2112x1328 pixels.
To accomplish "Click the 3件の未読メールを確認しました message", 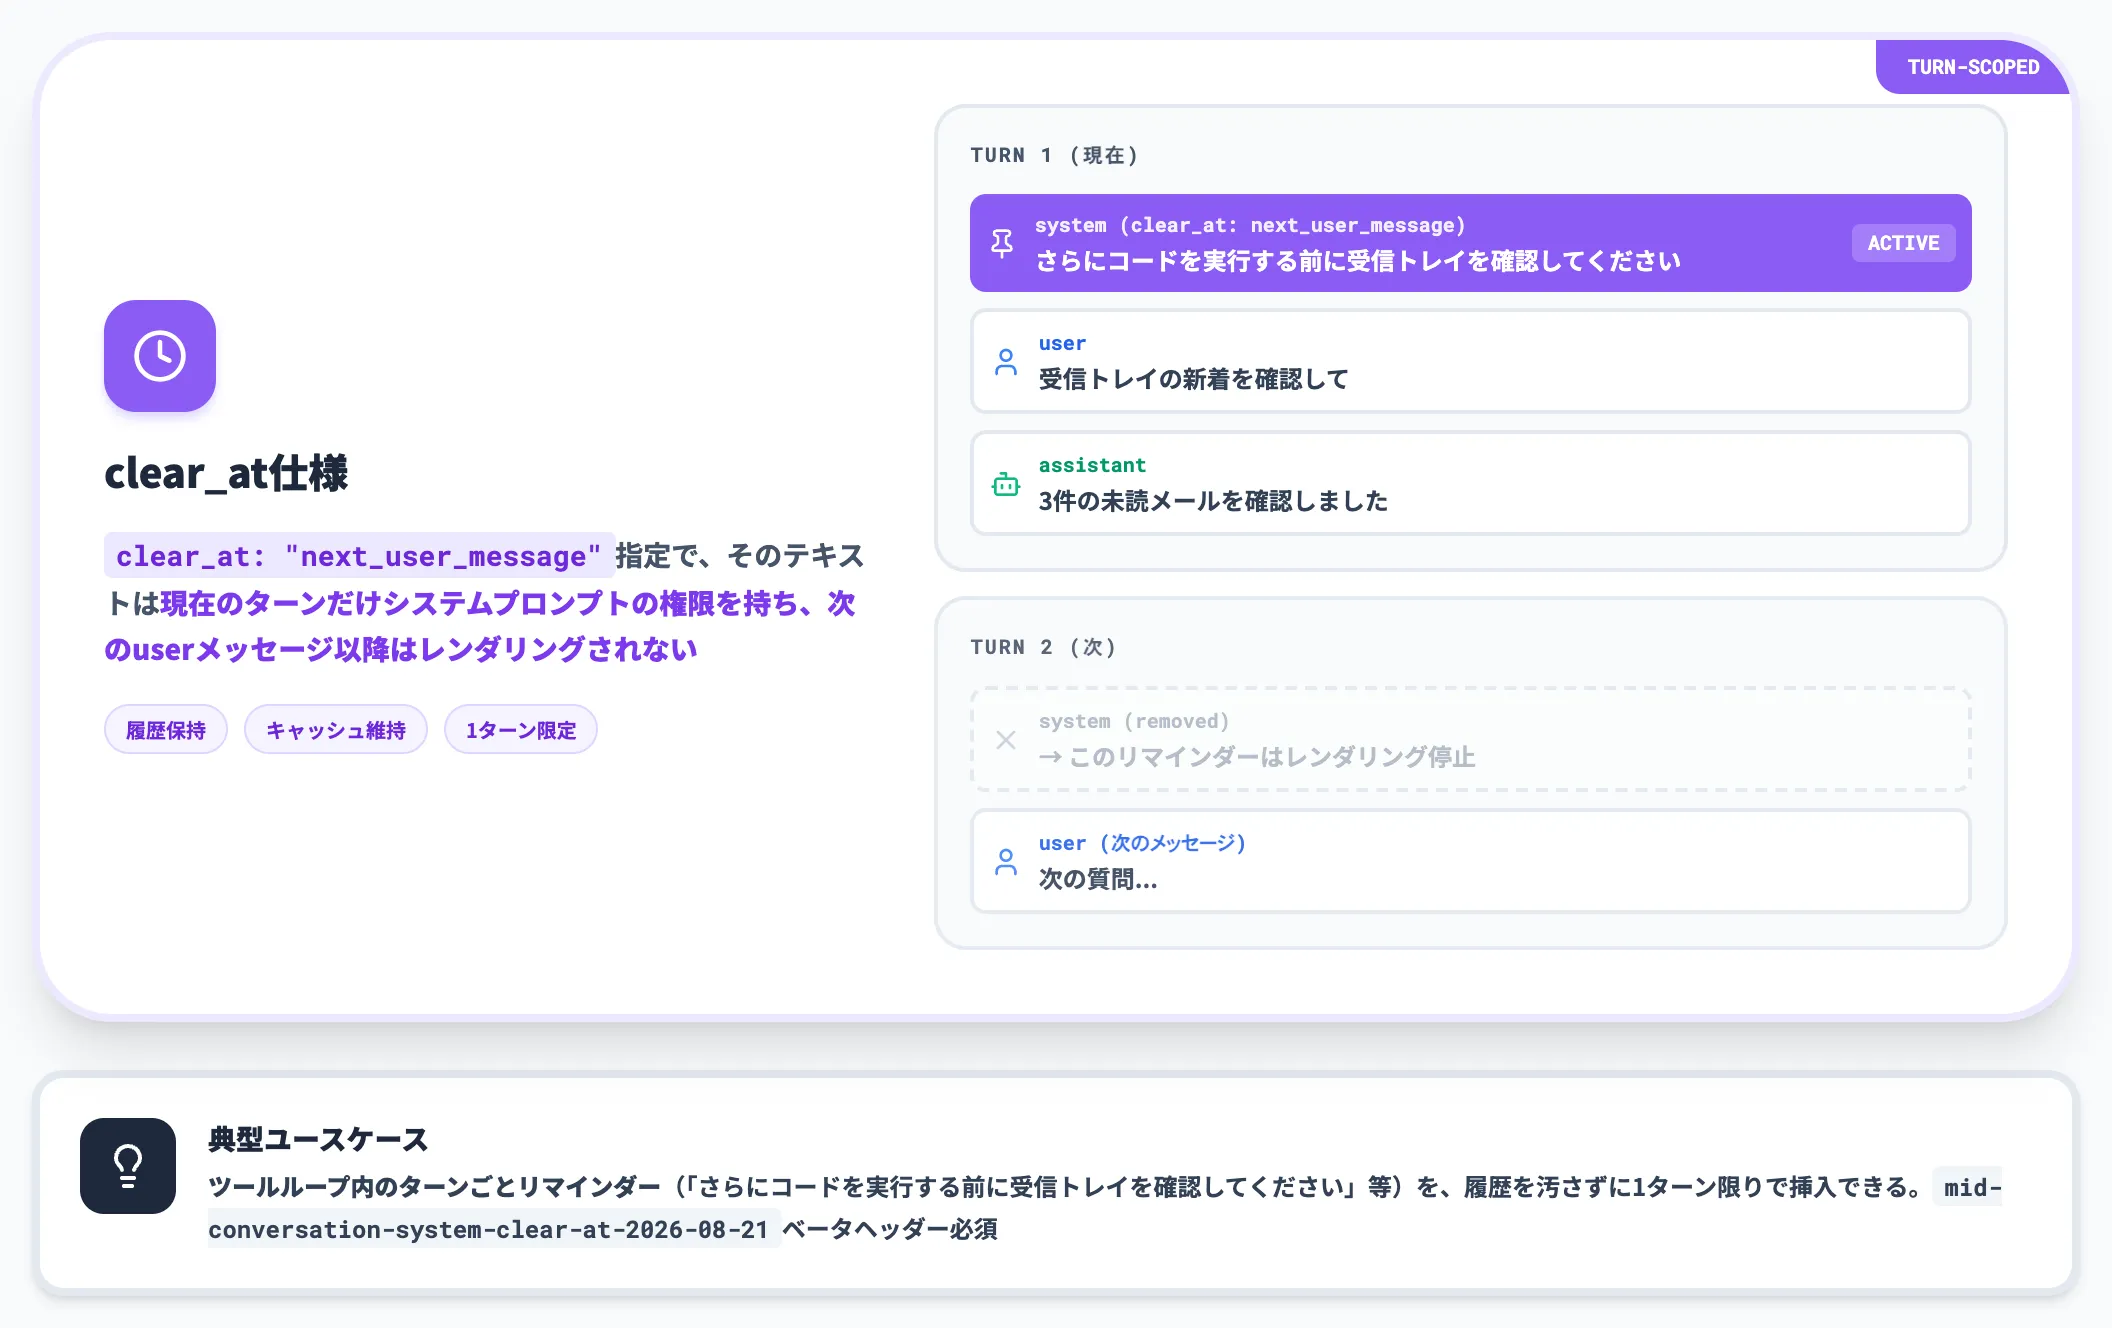I will [x=1213, y=501].
